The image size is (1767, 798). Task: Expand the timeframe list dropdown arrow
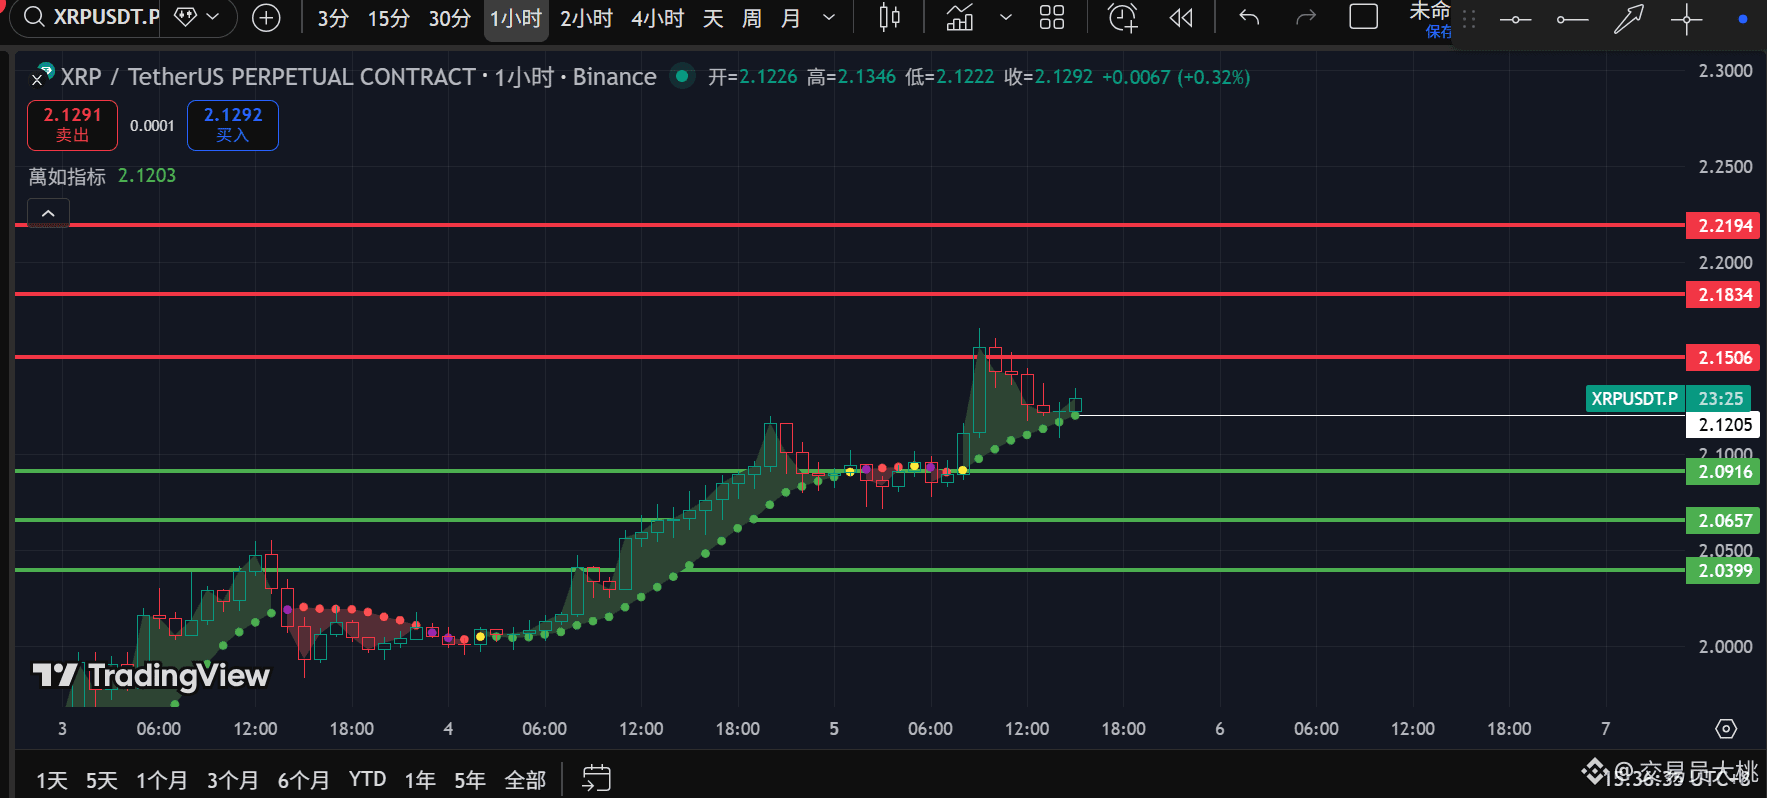click(829, 18)
